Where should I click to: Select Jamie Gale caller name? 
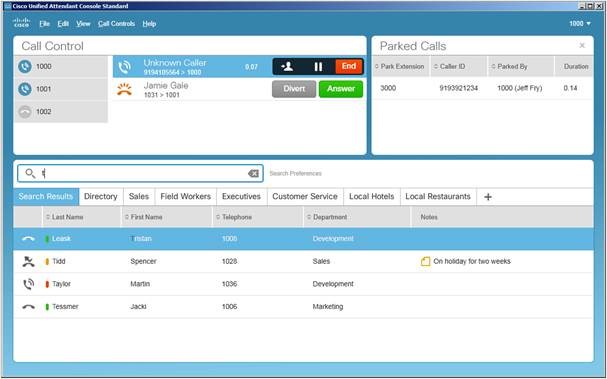(166, 85)
